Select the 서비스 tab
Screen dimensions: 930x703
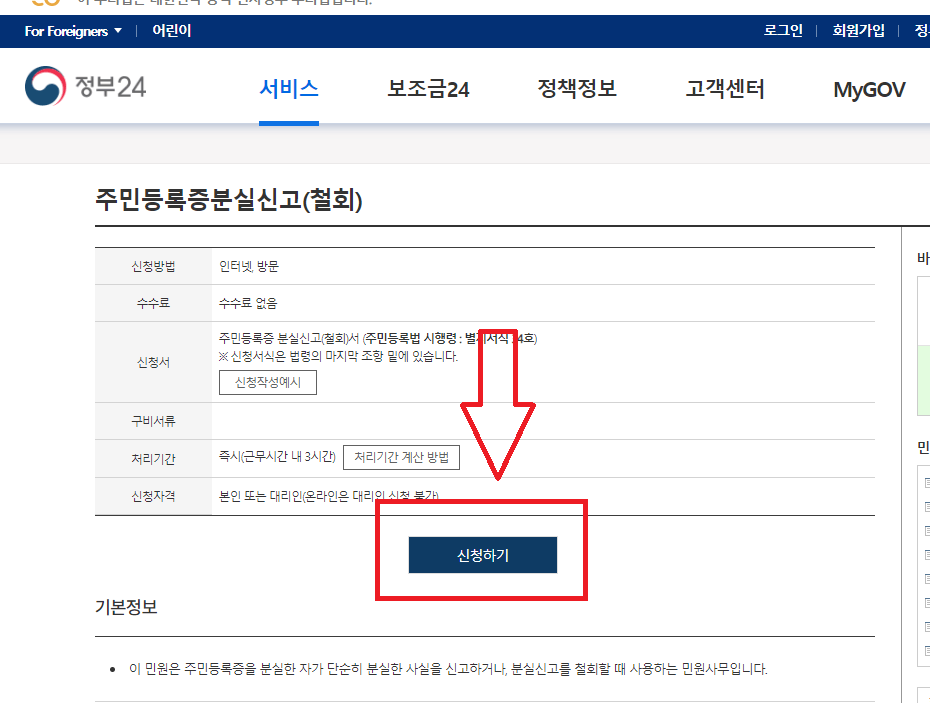point(288,89)
